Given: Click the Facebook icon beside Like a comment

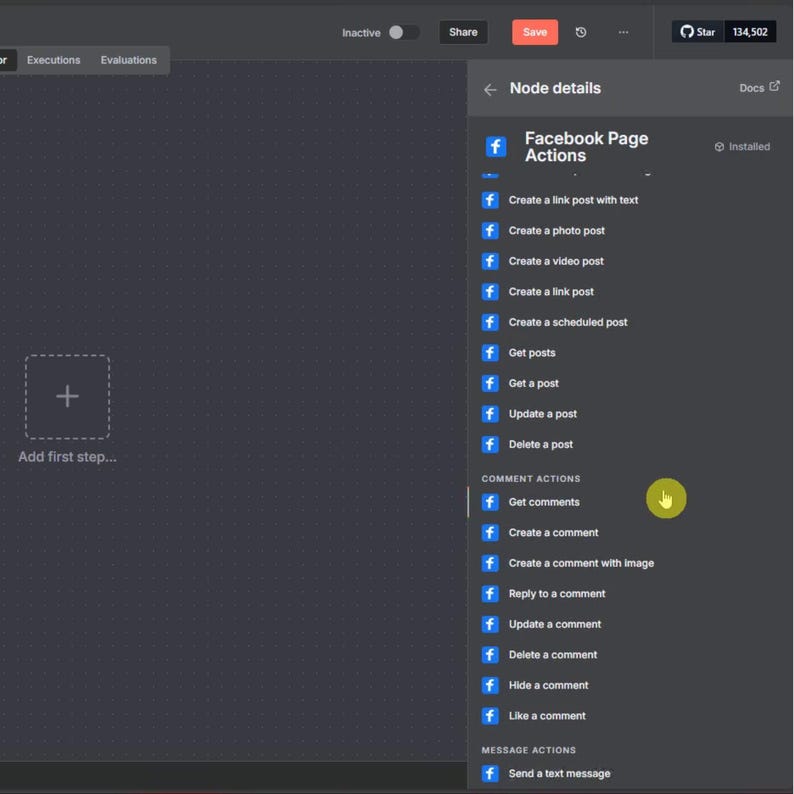Looking at the screenshot, I should point(490,716).
